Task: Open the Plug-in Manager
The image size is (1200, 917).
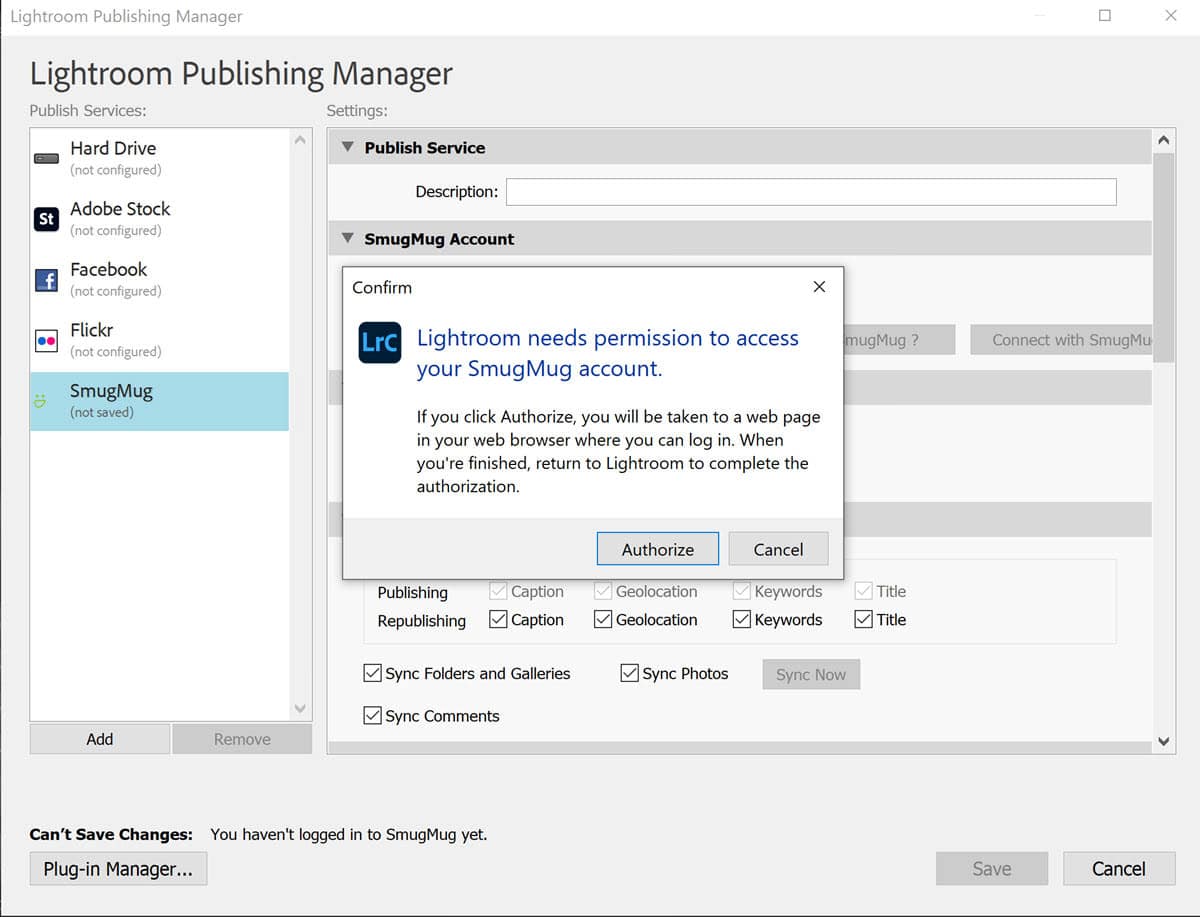Action: coord(118,869)
